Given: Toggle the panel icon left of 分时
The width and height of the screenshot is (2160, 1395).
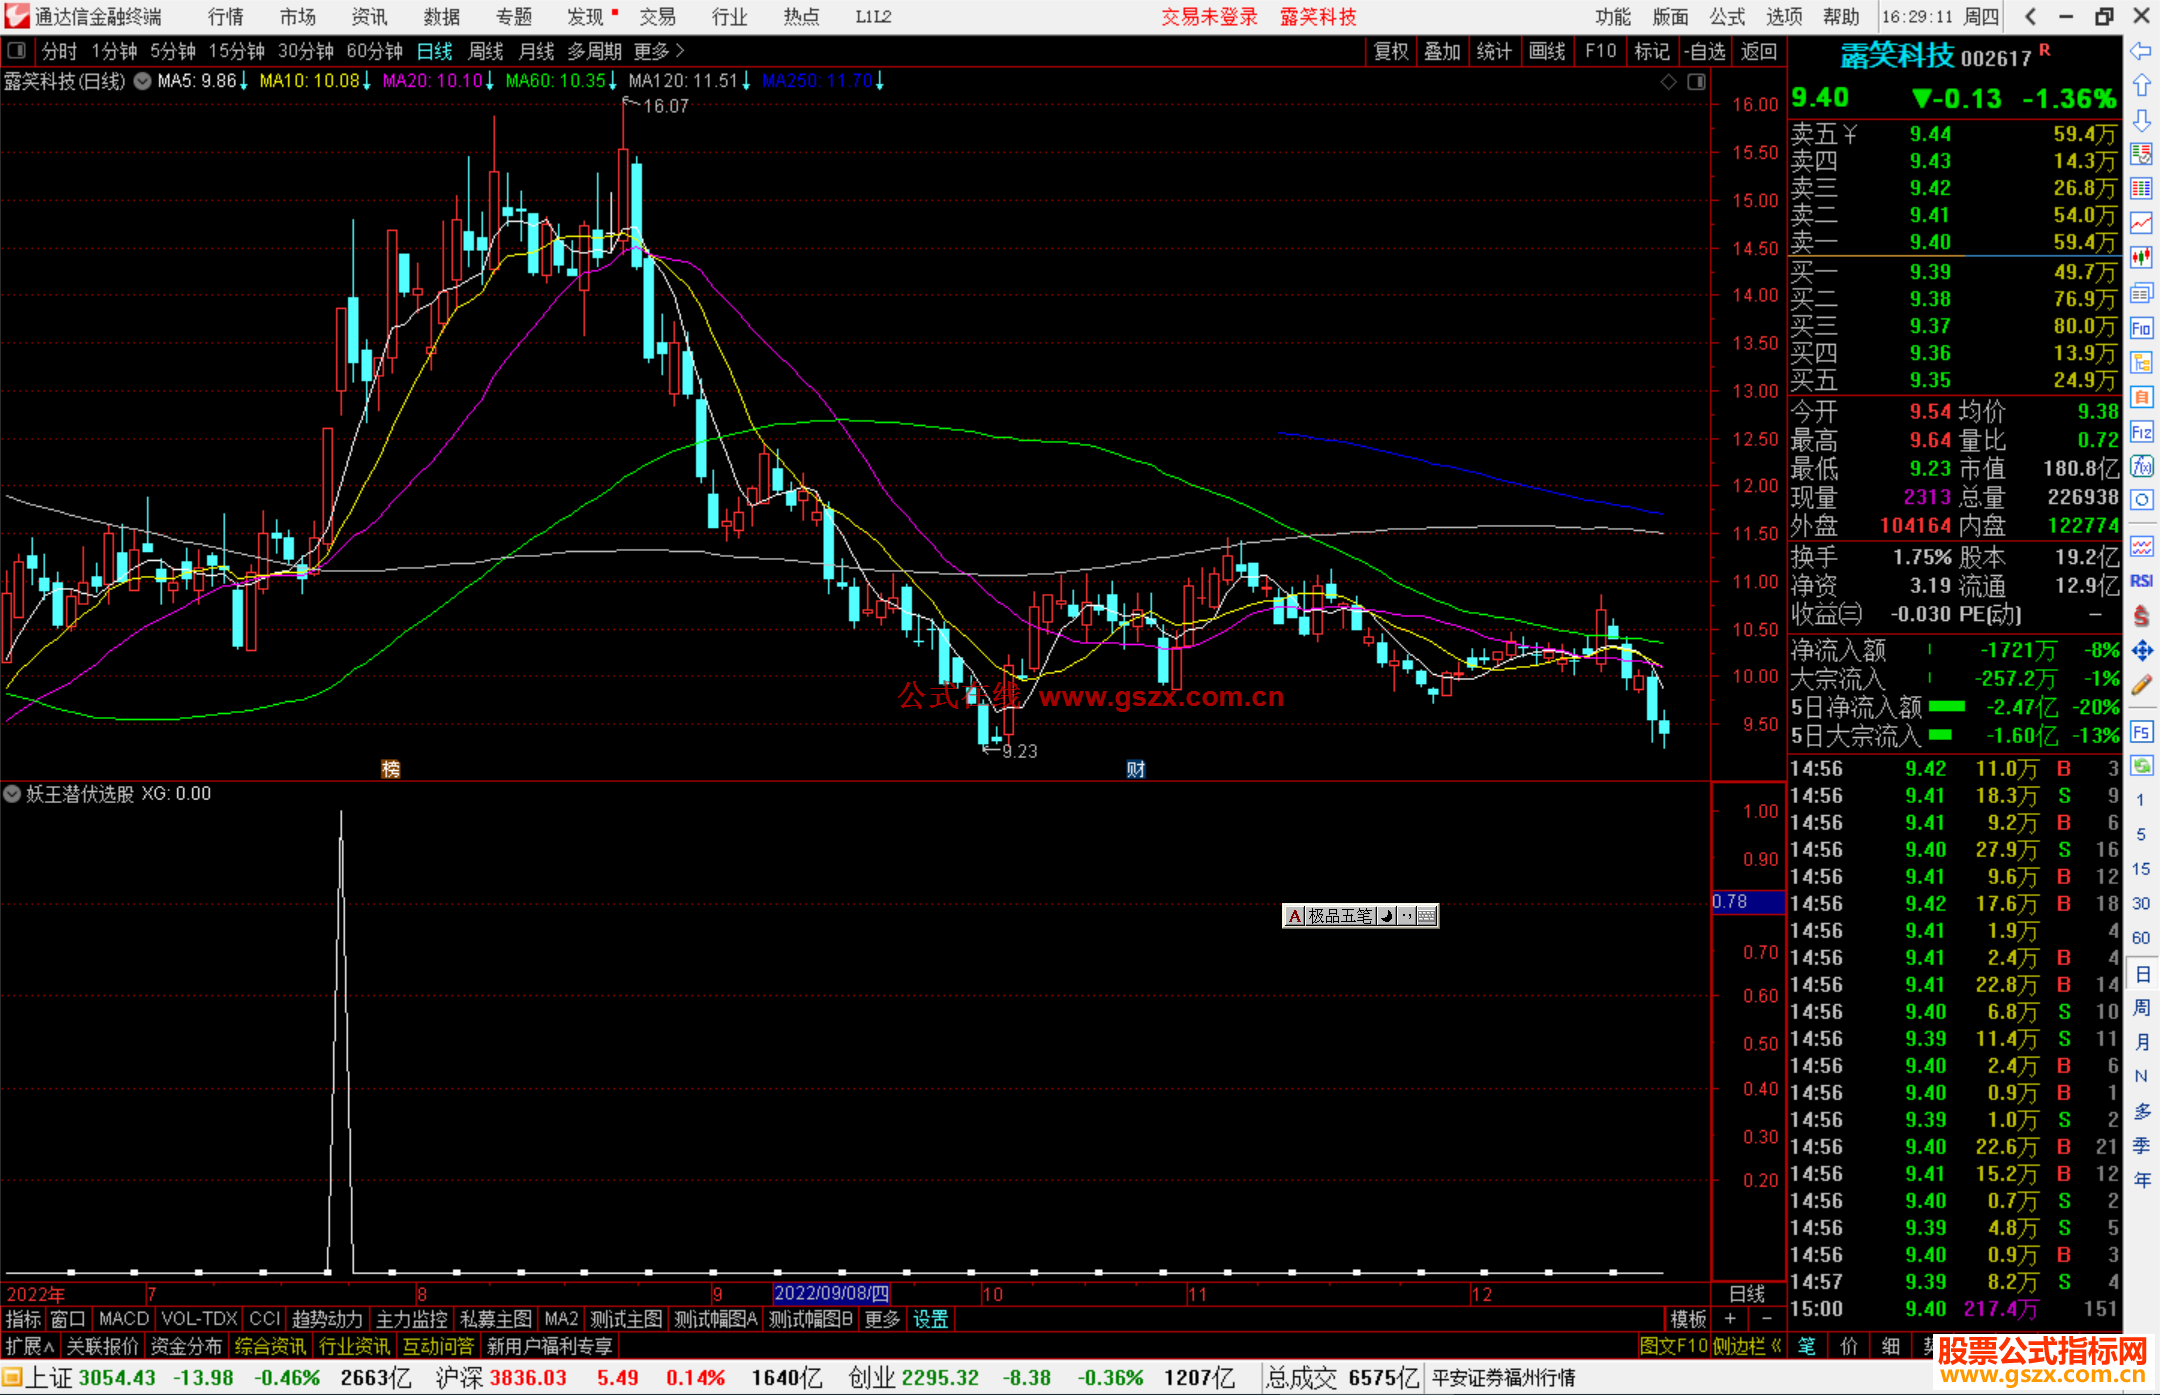Looking at the screenshot, I should pos(16,50).
